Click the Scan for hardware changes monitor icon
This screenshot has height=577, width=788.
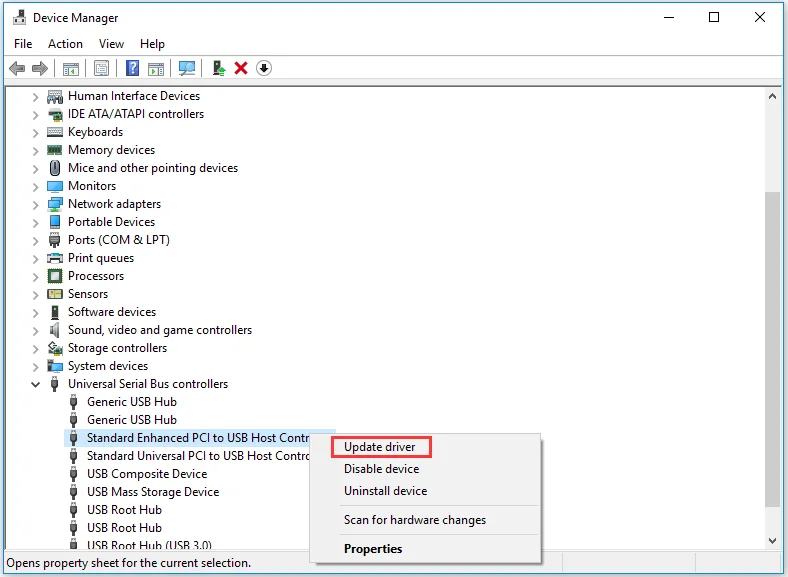point(187,68)
